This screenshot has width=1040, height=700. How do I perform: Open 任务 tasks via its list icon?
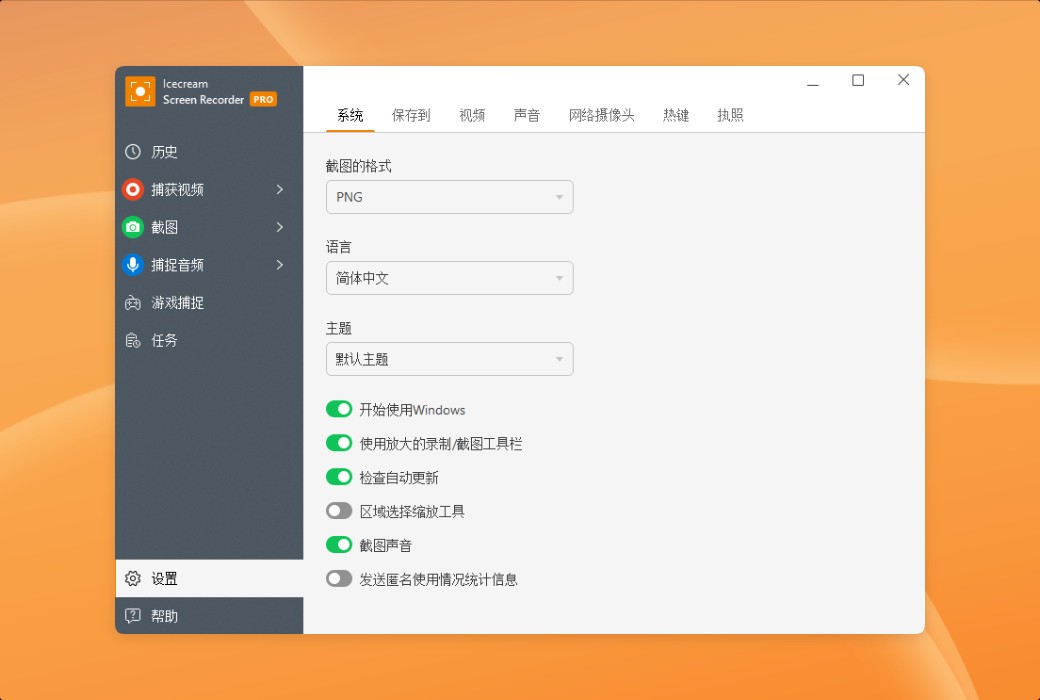click(x=132, y=340)
